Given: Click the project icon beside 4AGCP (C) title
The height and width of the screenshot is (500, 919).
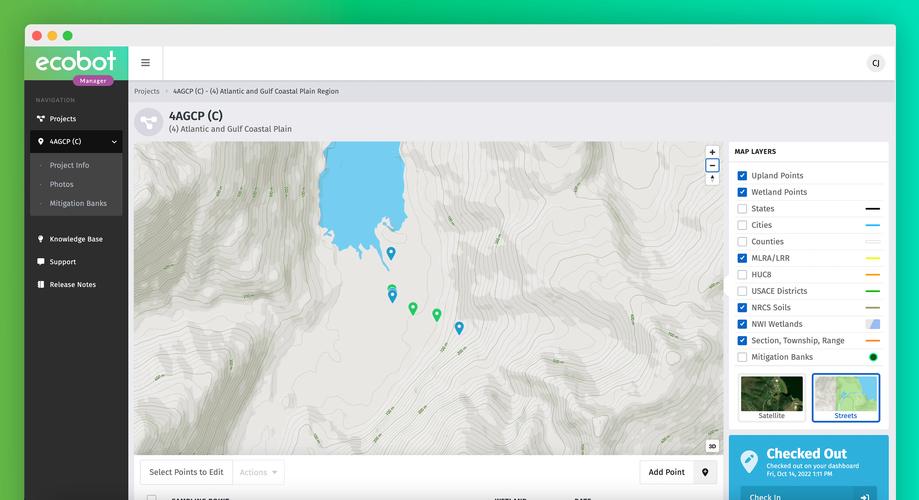Looking at the screenshot, I should point(149,122).
